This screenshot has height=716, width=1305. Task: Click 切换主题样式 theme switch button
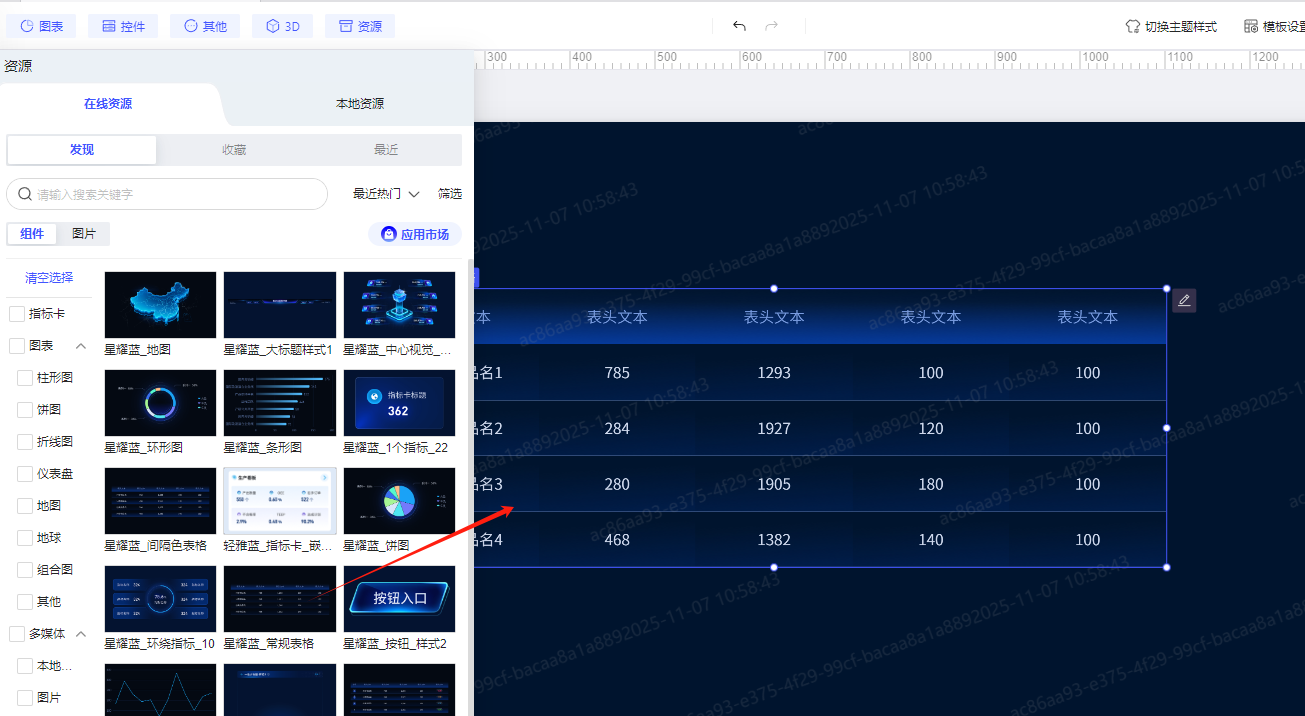click(x=1171, y=26)
